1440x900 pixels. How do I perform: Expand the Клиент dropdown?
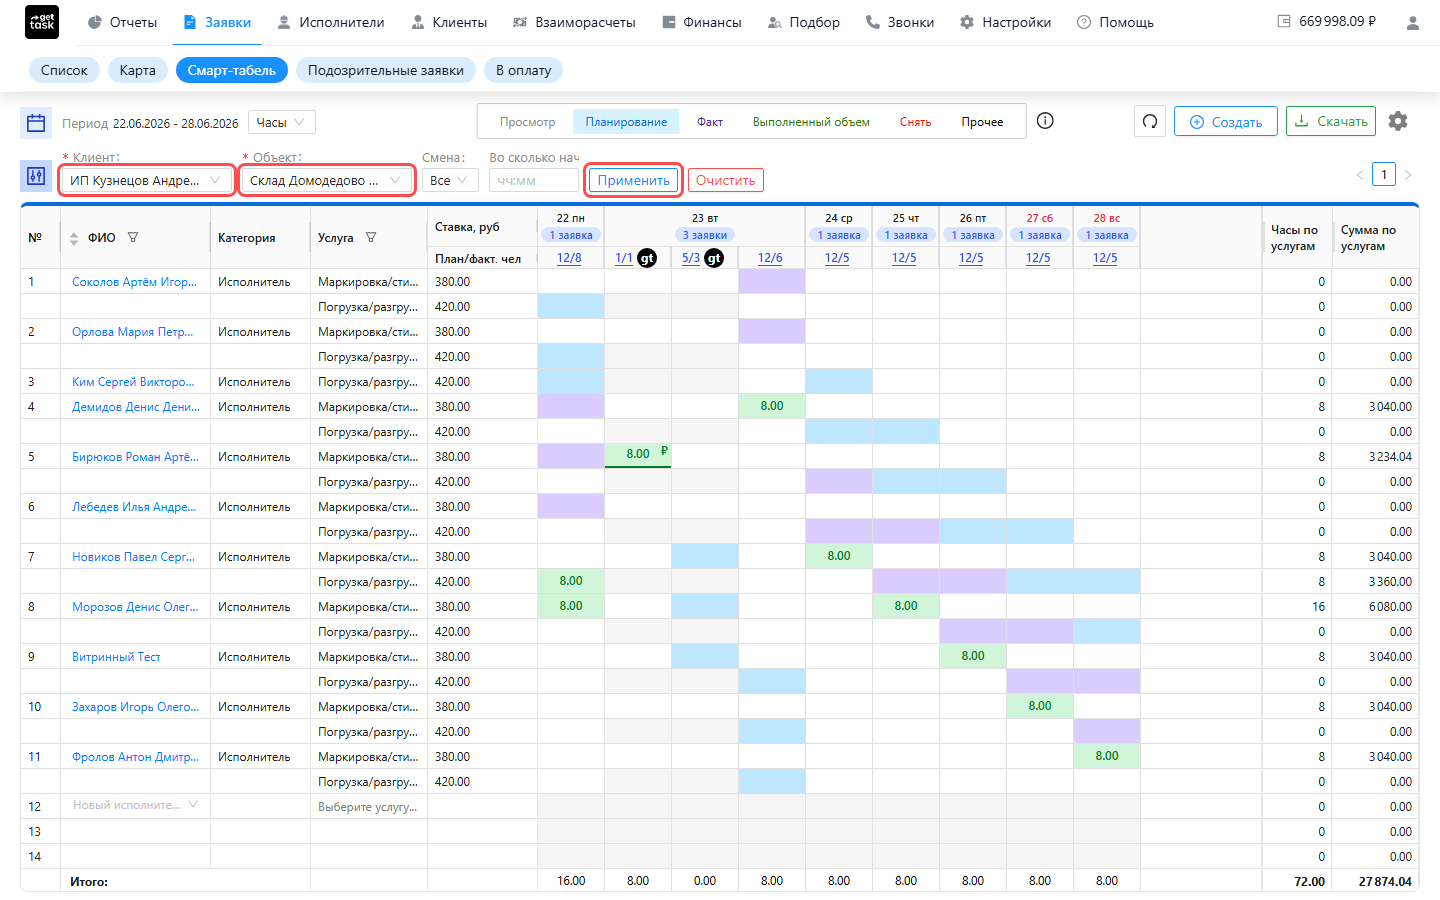pos(147,180)
